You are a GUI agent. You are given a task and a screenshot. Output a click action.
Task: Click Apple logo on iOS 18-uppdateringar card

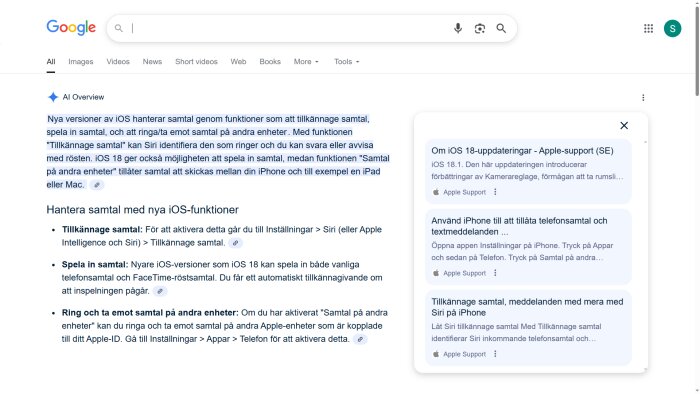tap(436, 192)
